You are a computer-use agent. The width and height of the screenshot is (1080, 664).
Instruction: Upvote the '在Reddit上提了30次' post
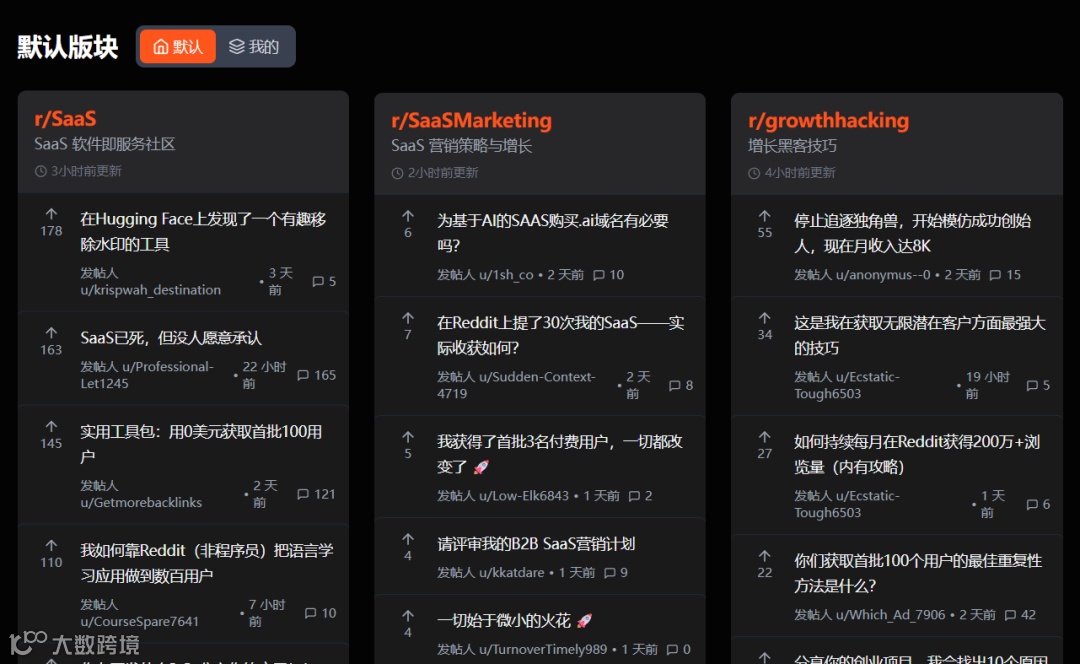(408, 318)
